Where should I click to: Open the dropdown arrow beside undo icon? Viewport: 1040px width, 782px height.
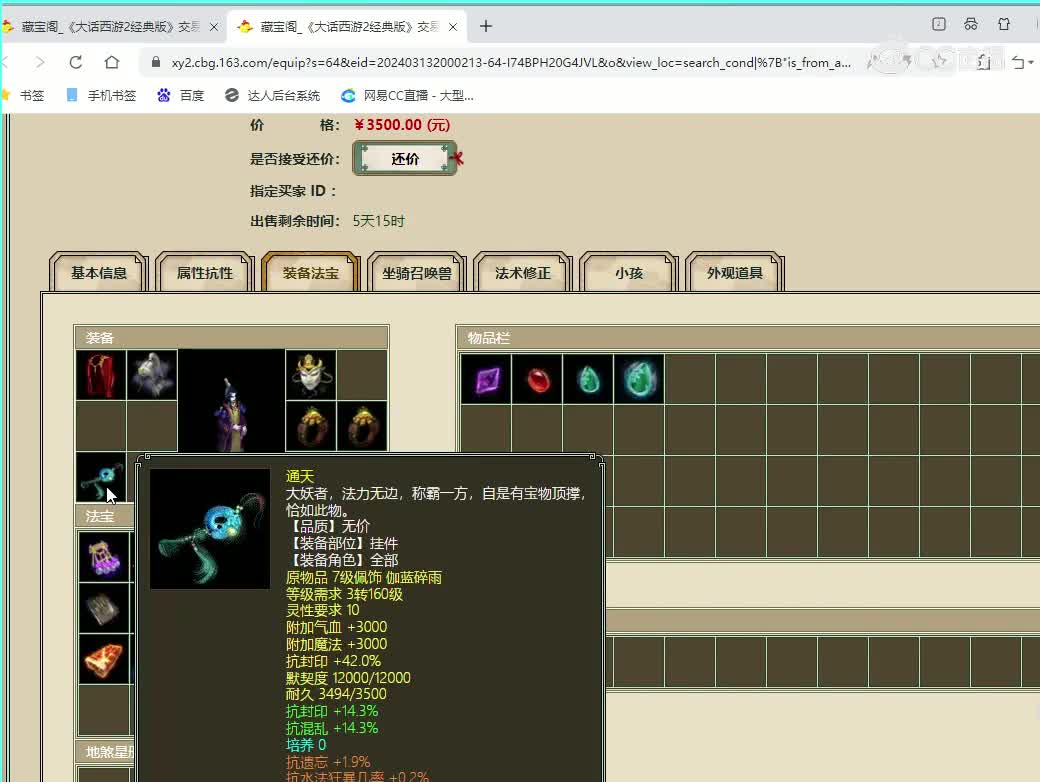[x=1031, y=62]
